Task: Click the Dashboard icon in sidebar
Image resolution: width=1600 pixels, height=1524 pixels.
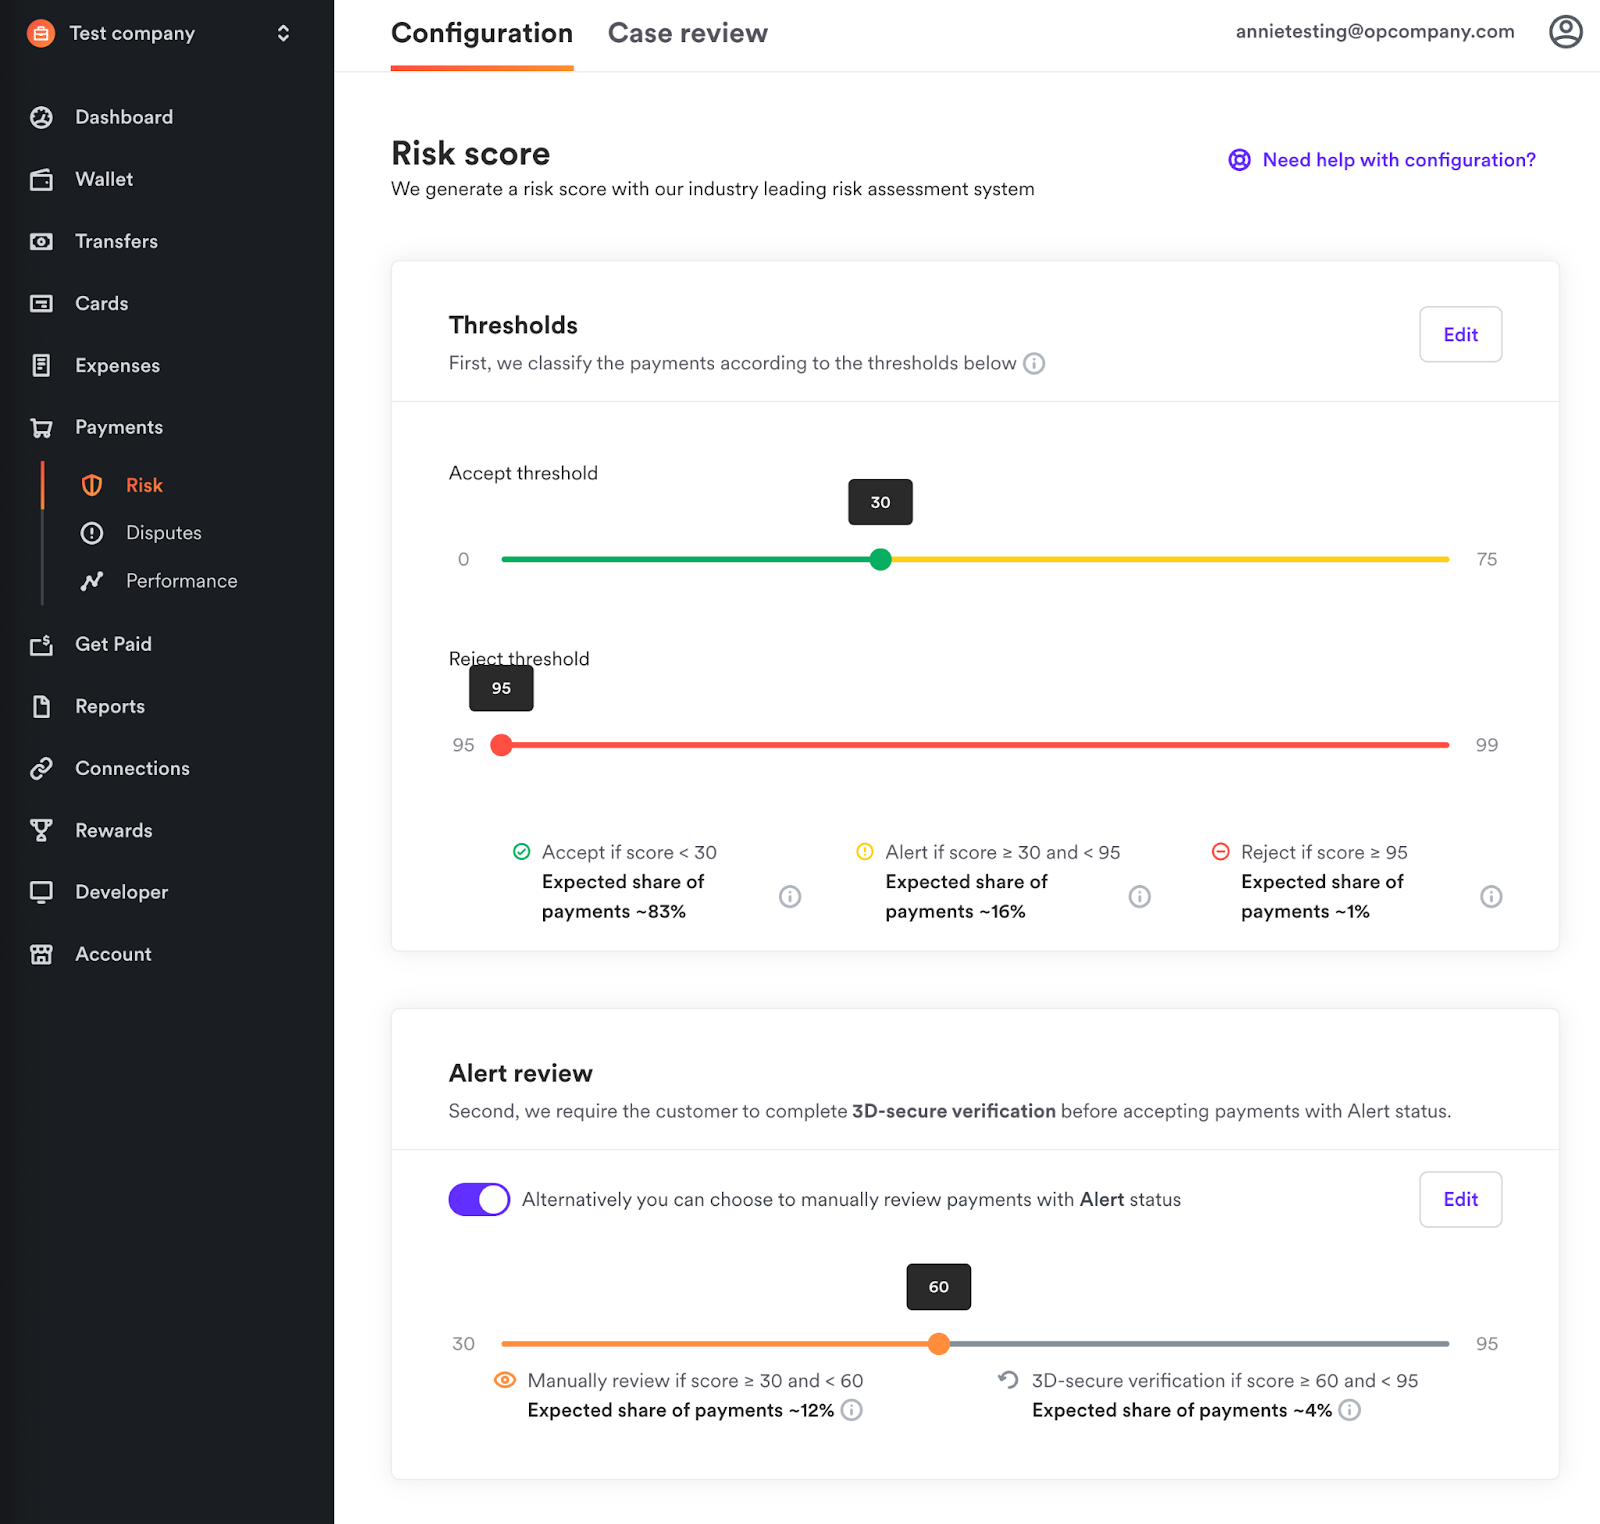Action: (41, 118)
